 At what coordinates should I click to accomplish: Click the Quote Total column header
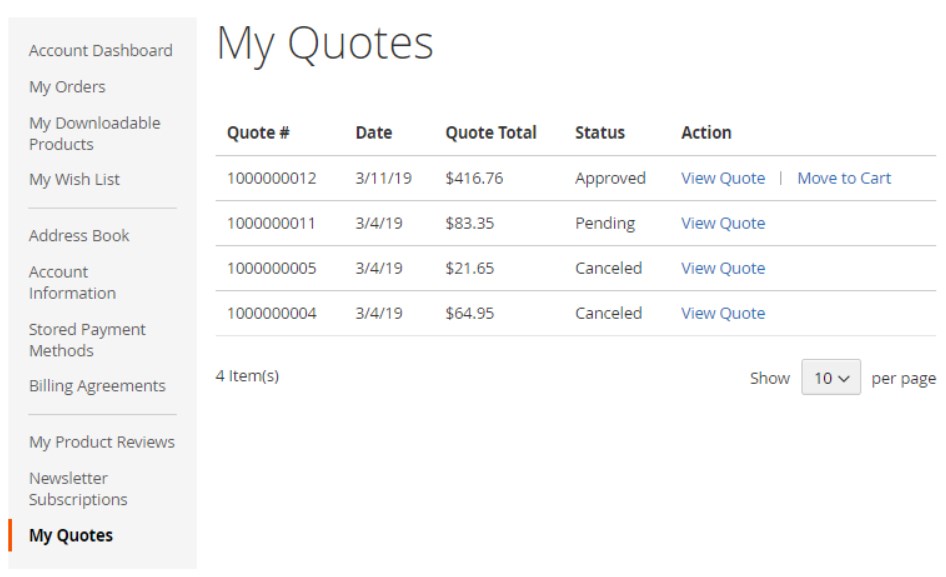491,132
